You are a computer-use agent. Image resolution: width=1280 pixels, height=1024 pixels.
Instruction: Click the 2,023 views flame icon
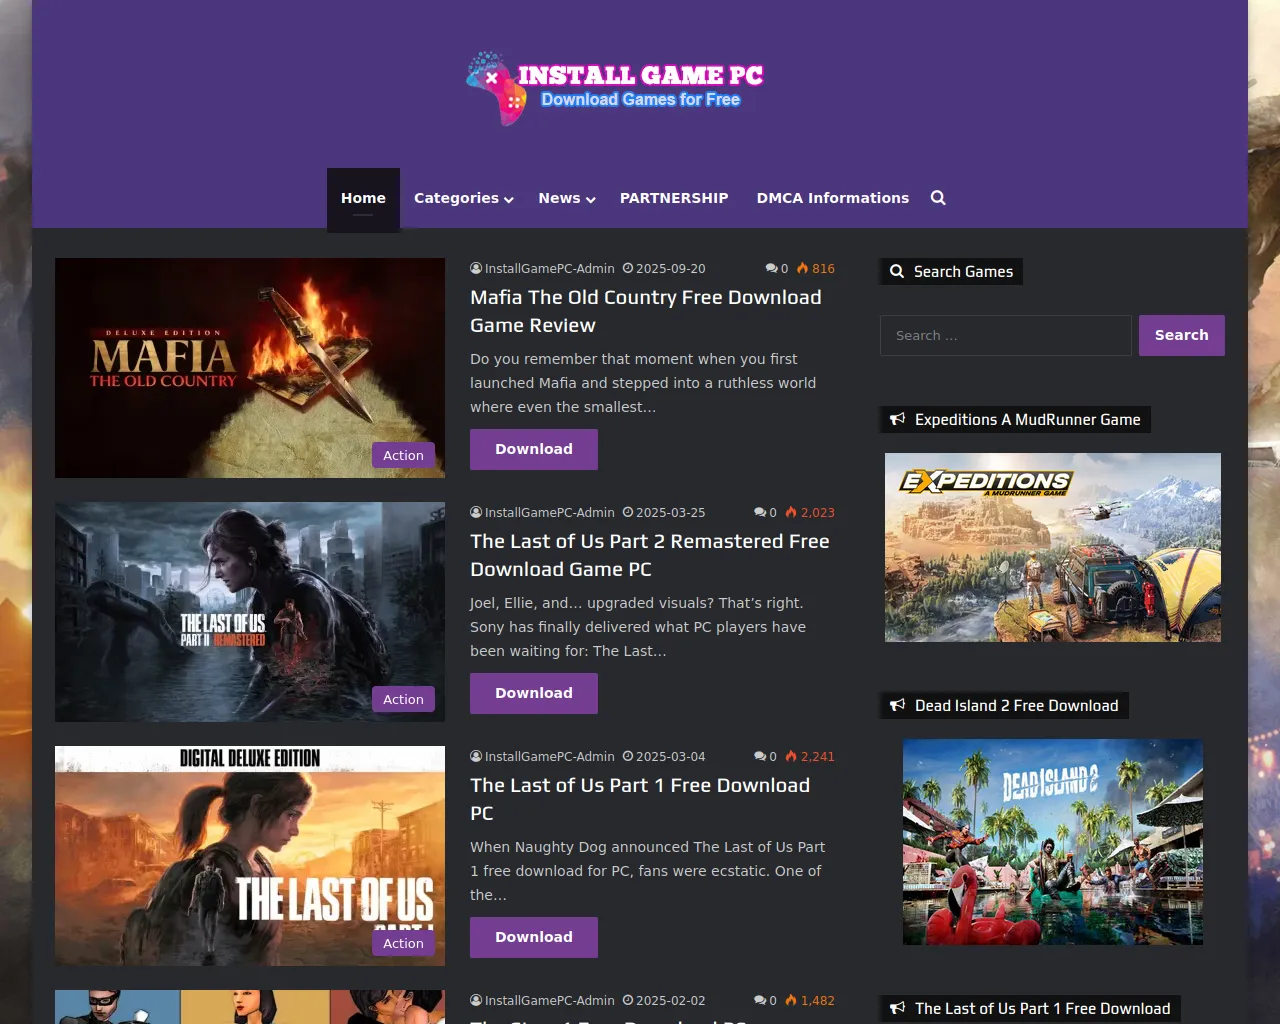(791, 512)
